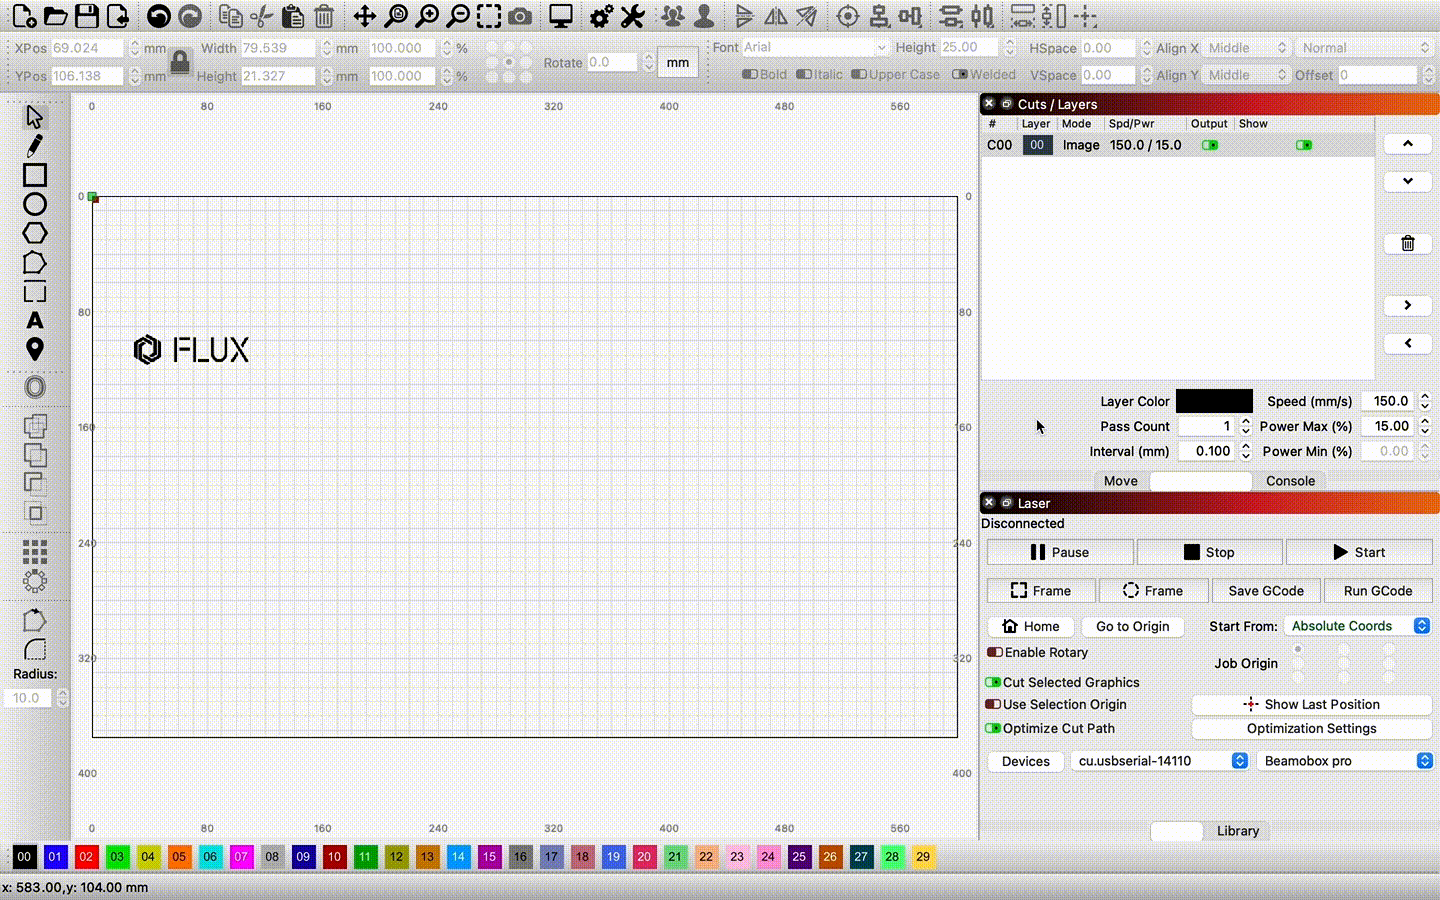1440x900 pixels.
Task: Delete selection with top toolbar trash icon
Action: pyautogui.click(x=324, y=16)
